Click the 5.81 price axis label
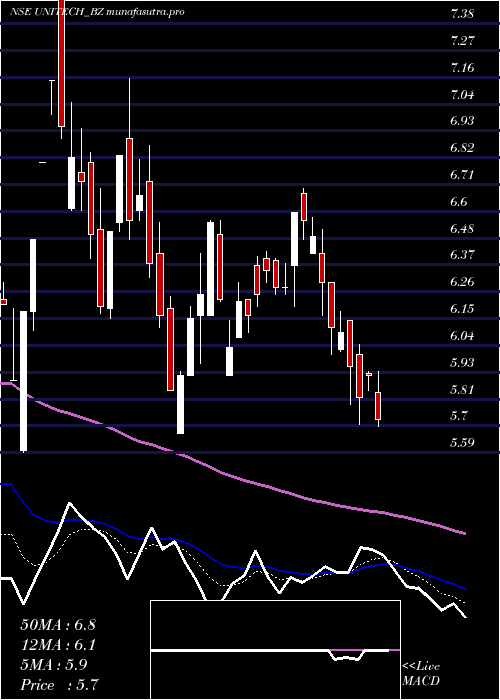 [462, 389]
